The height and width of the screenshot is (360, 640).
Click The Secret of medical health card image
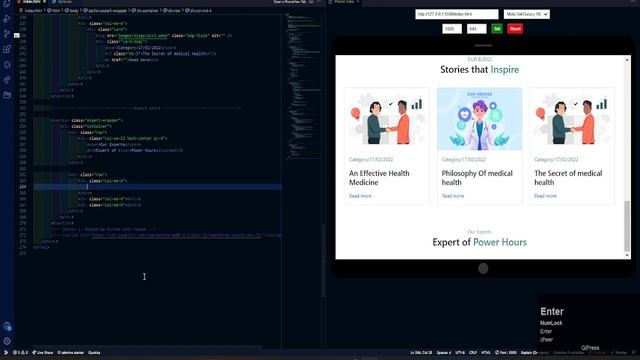(x=572, y=119)
